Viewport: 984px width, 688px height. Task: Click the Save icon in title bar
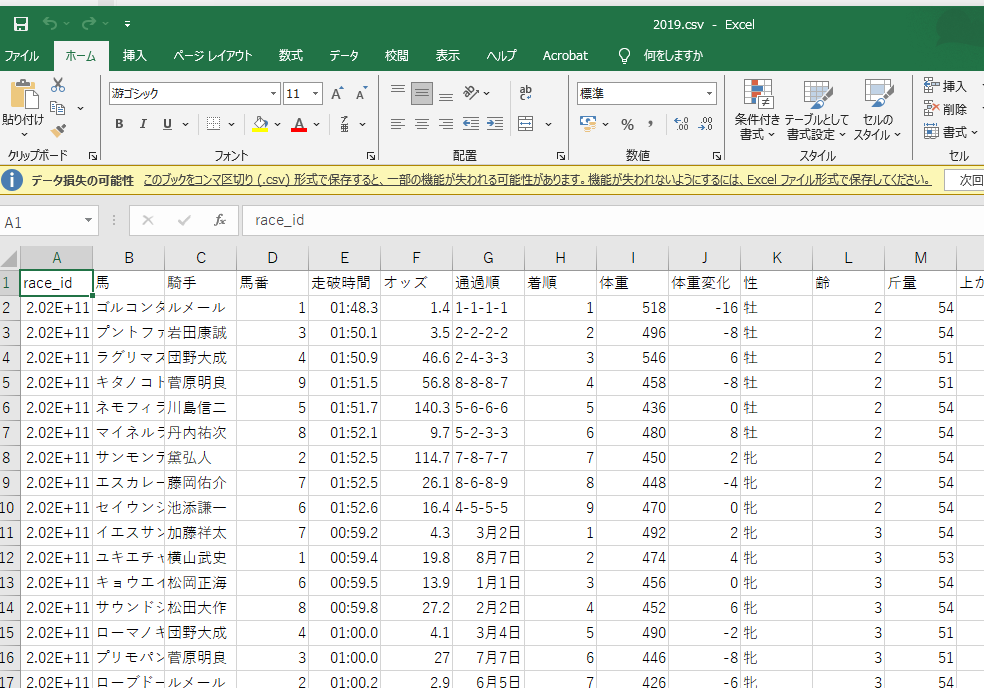click(x=21, y=24)
